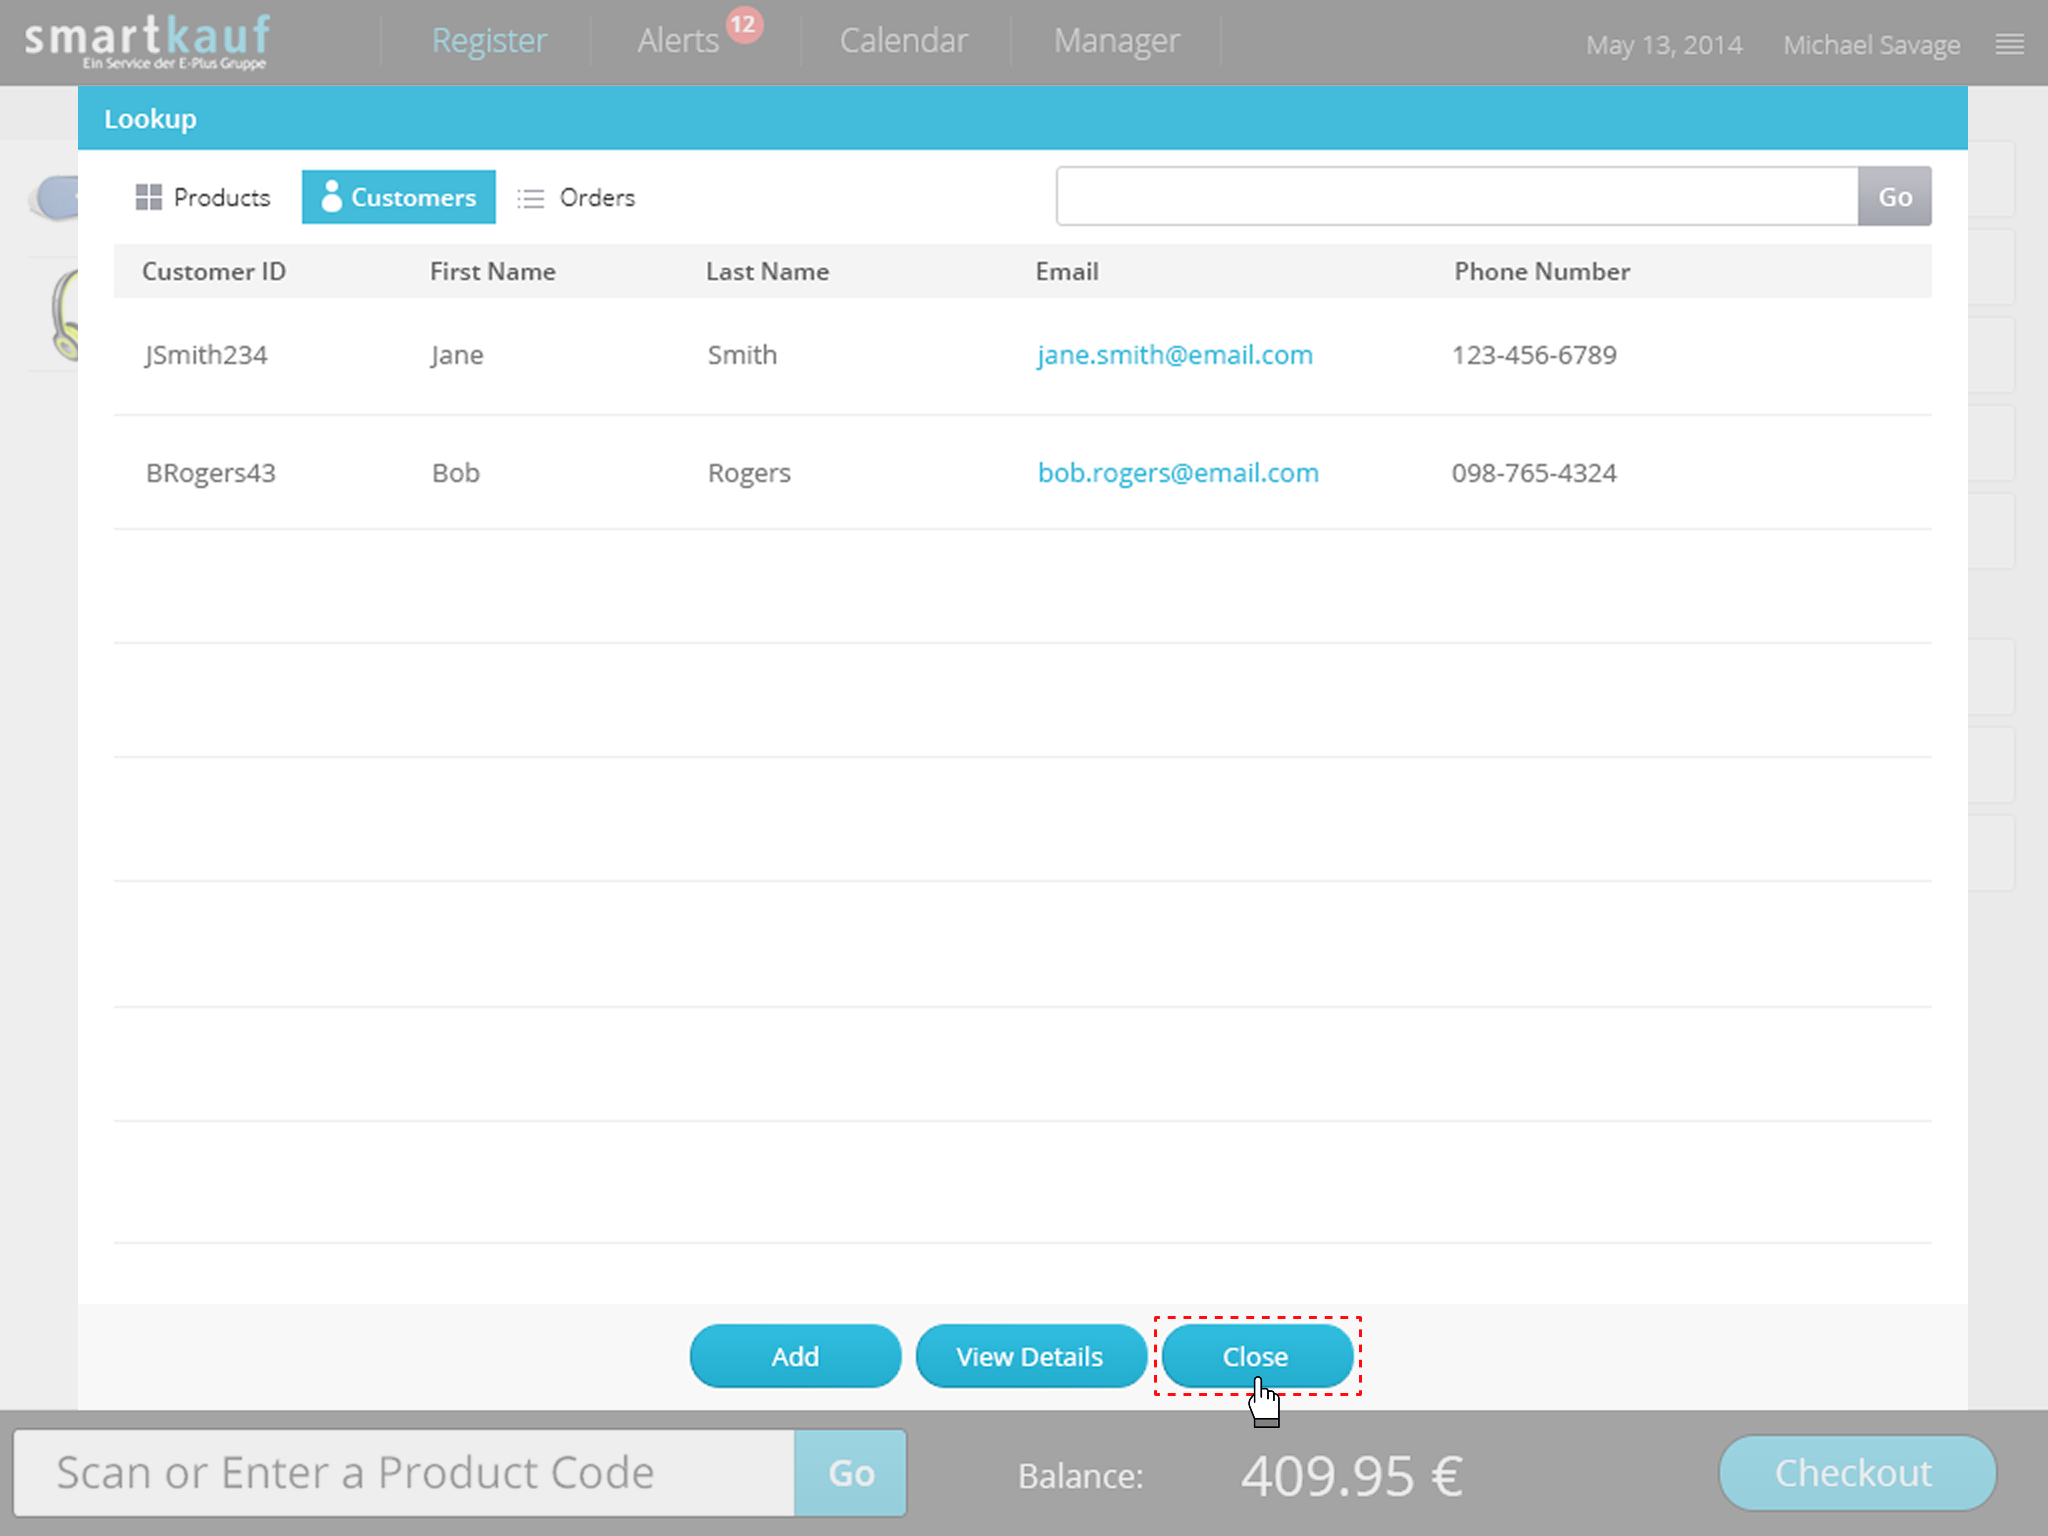This screenshot has width=2048, height=1536.
Task: Click the Products grid icon
Action: (x=148, y=197)
